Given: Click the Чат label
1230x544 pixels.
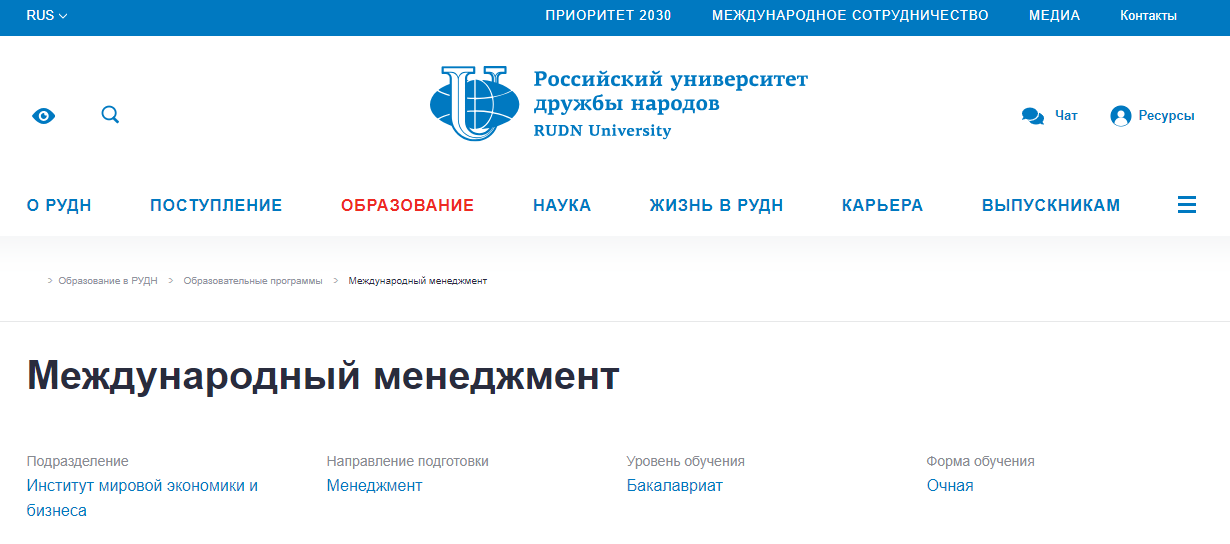Looking at the screenshot, I should [1066, 116].
